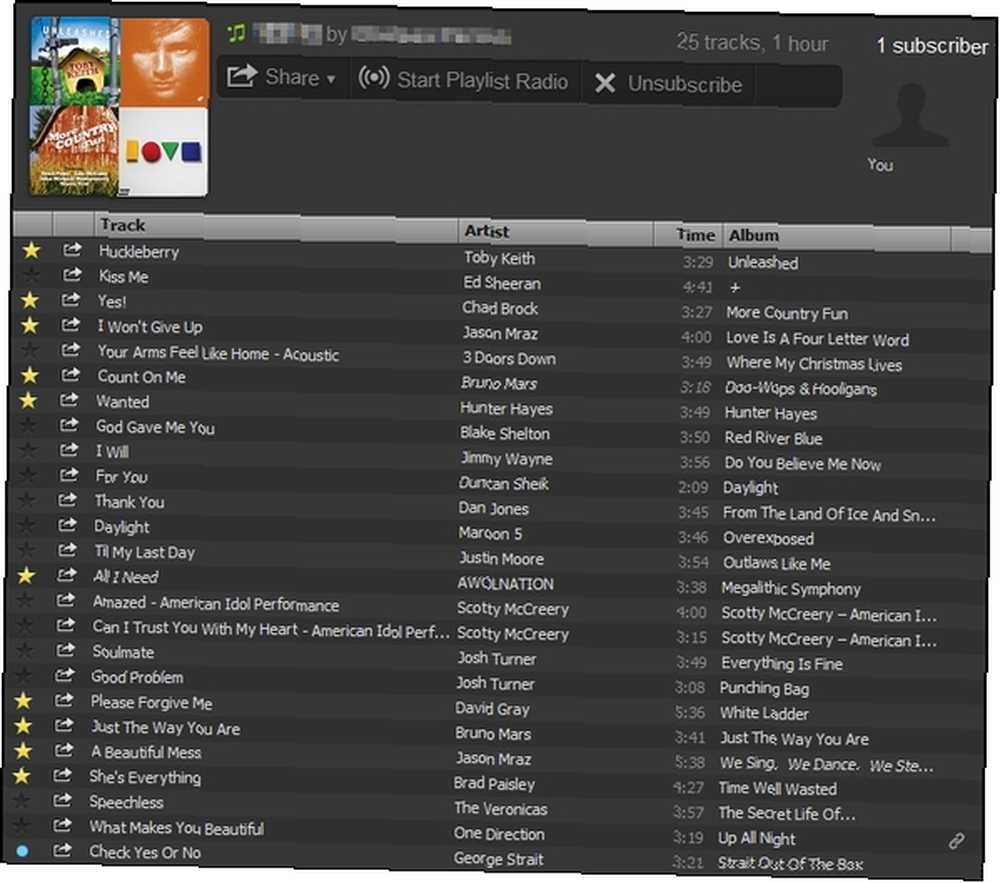Open the Share dropdown menu
The image size is (1000, 883).
282,78
